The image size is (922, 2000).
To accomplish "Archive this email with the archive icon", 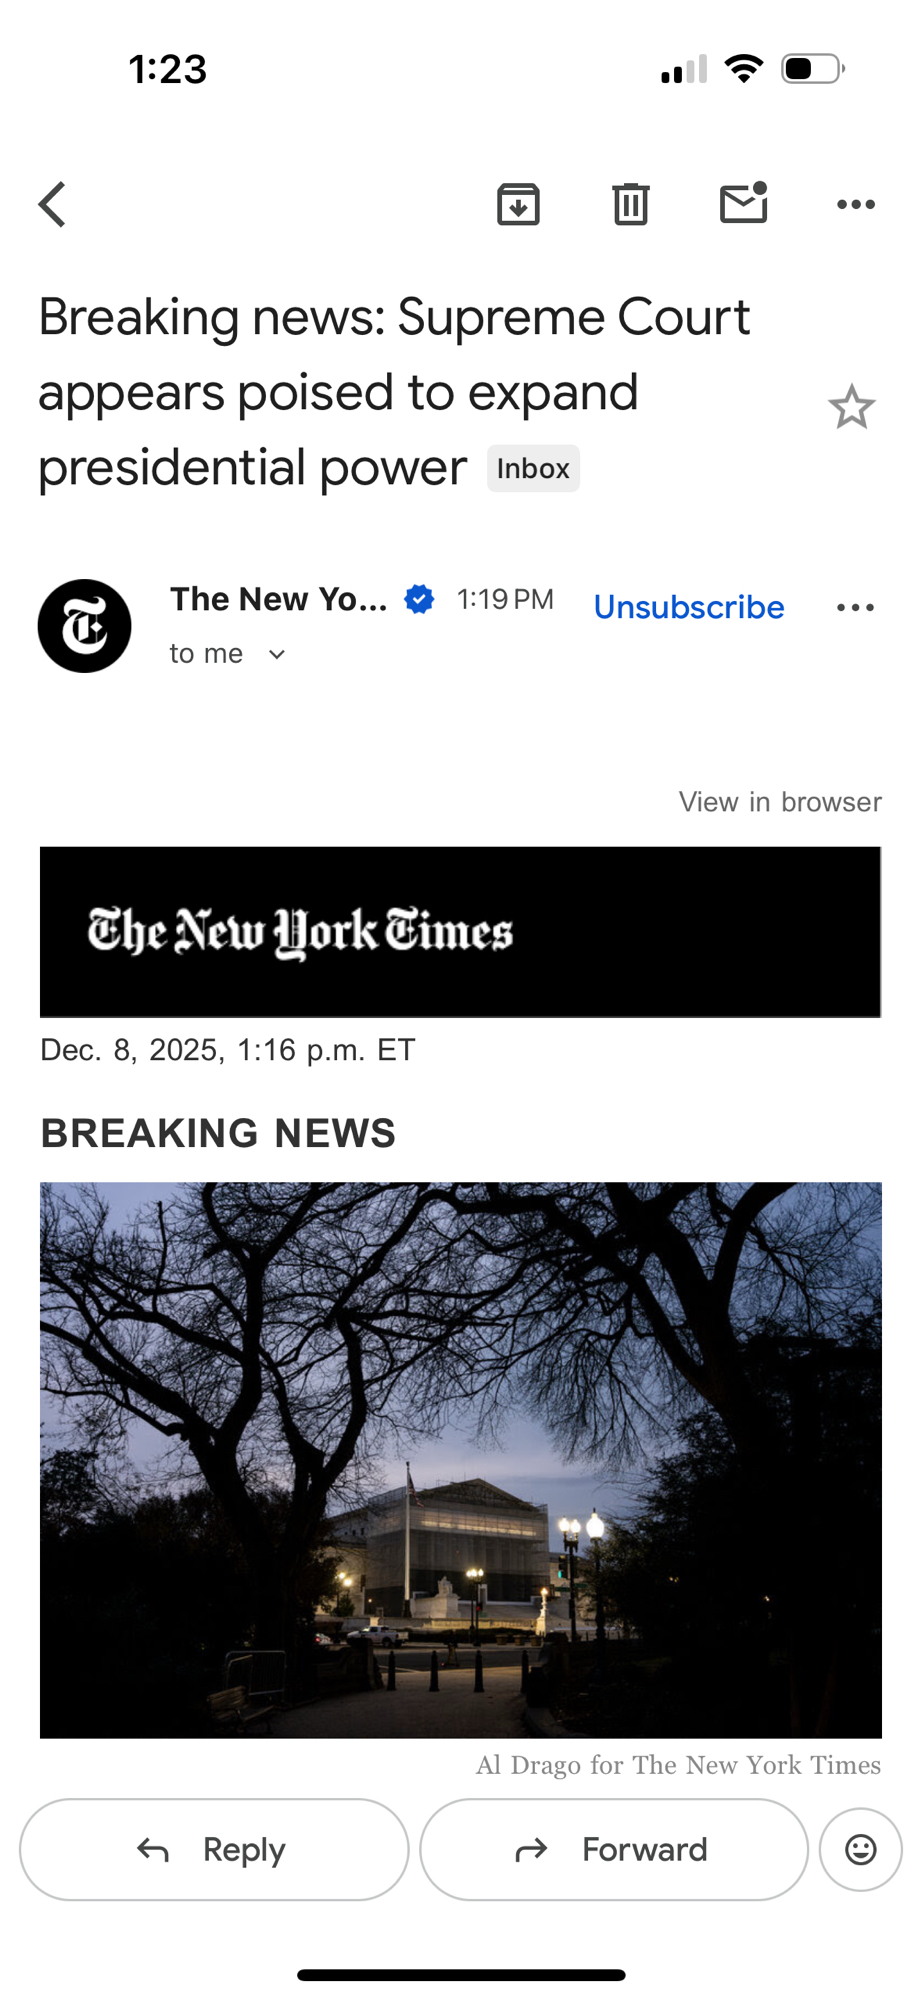I will [x=518, y=205].
